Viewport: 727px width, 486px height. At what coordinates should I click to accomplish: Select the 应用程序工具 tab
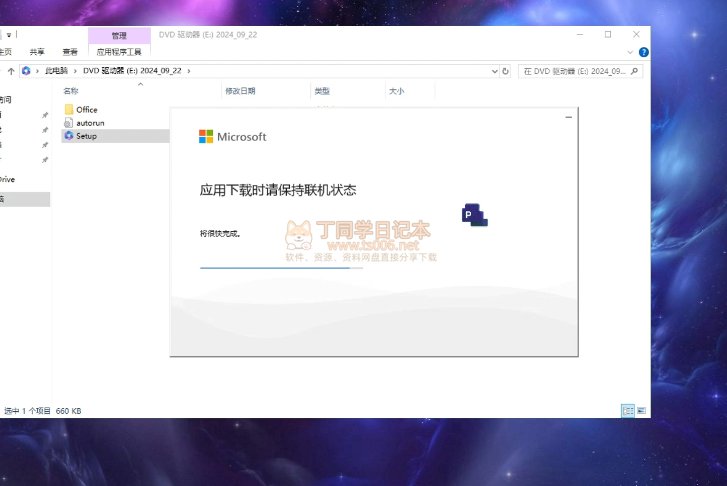[x=119, y=51]
